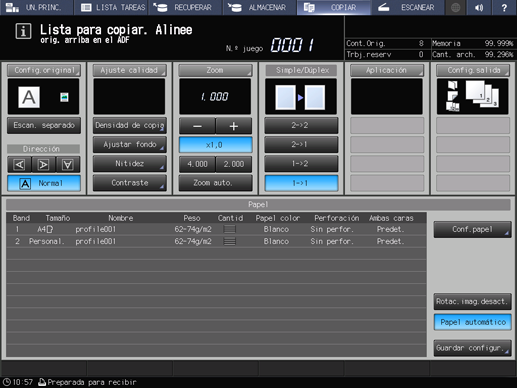Click tray 1 paper quantity indicator icon
Image resolution: width=517 pixels, height=388 pixels.
pyautogui.click(x=229, y=229)
